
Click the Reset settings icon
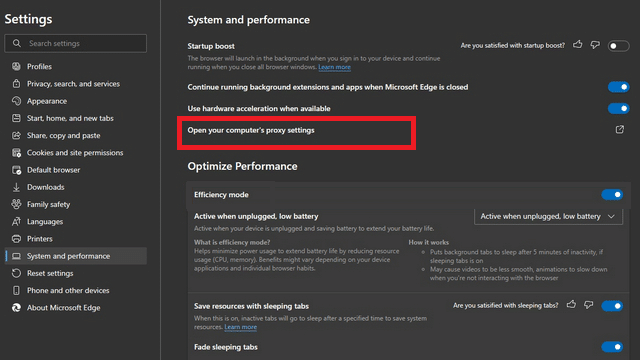pos(16,273)
